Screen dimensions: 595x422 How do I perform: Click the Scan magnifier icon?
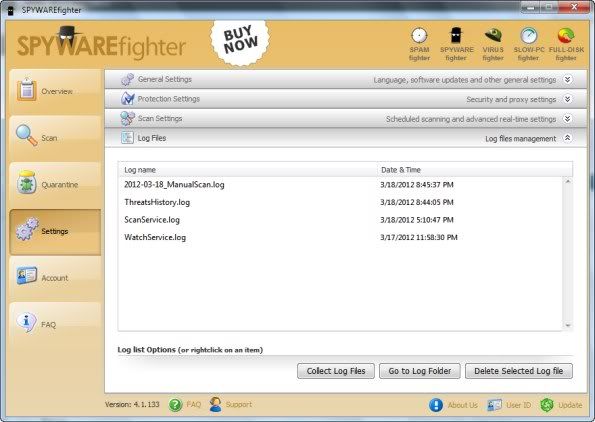[x=26, y=135]
